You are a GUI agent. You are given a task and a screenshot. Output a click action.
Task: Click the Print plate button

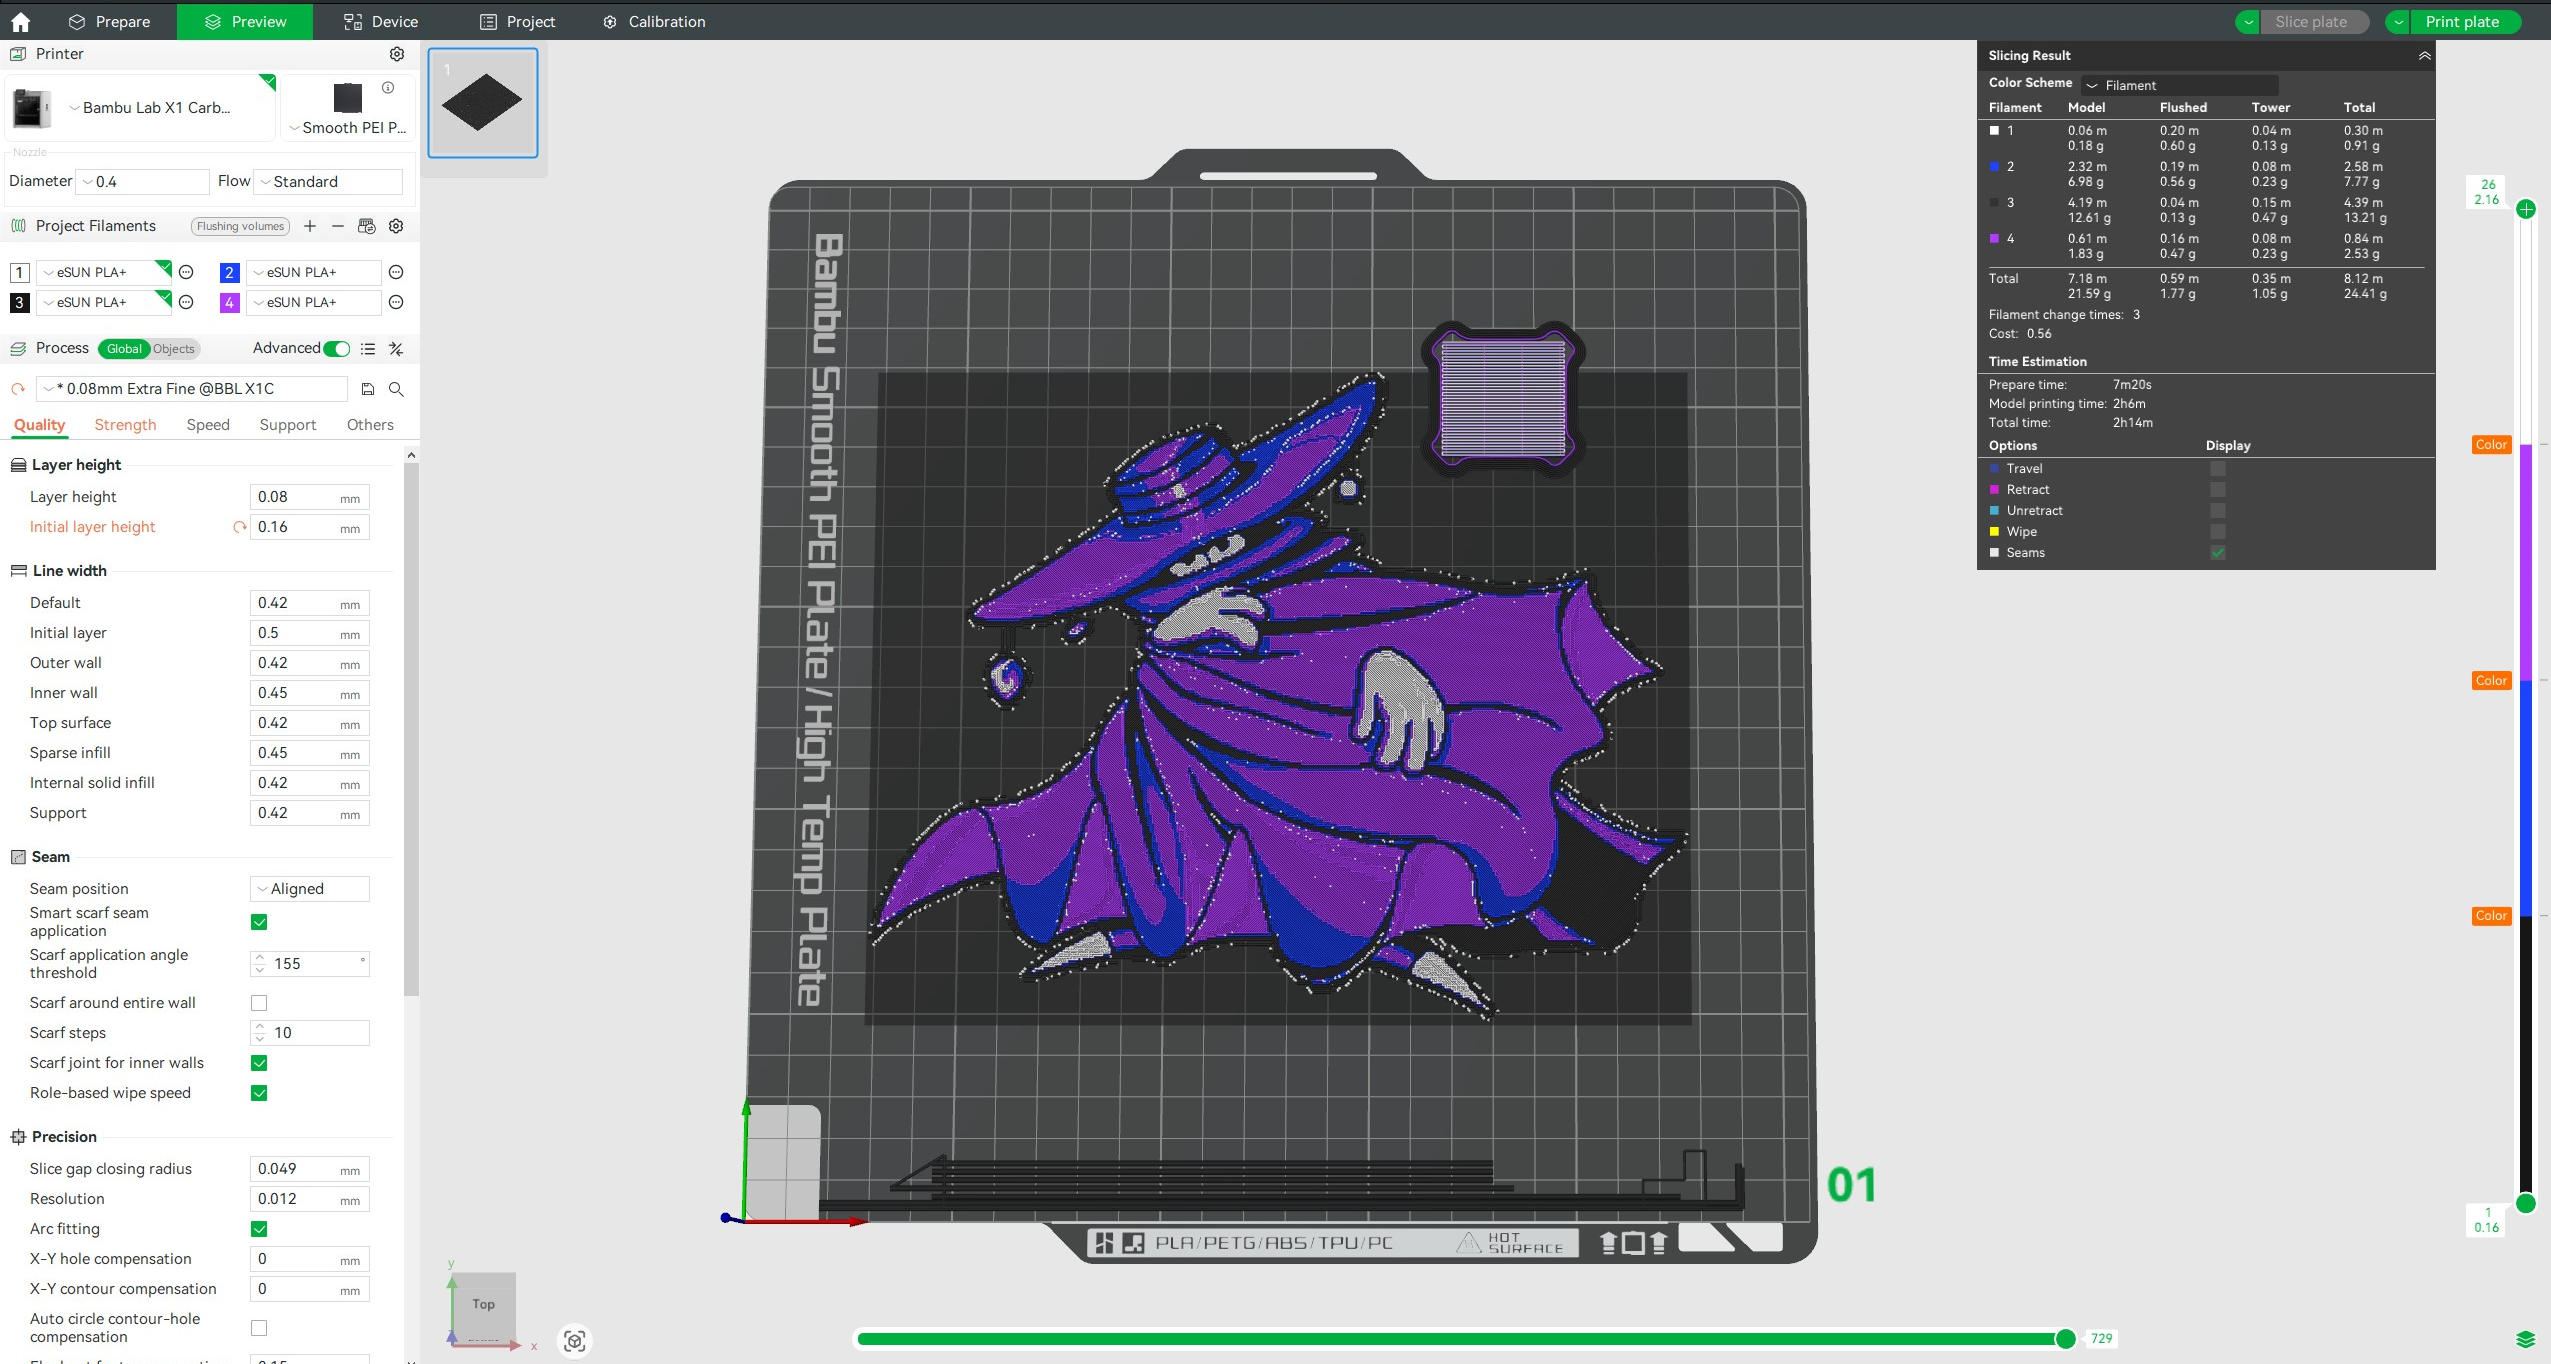[2461, 21]
